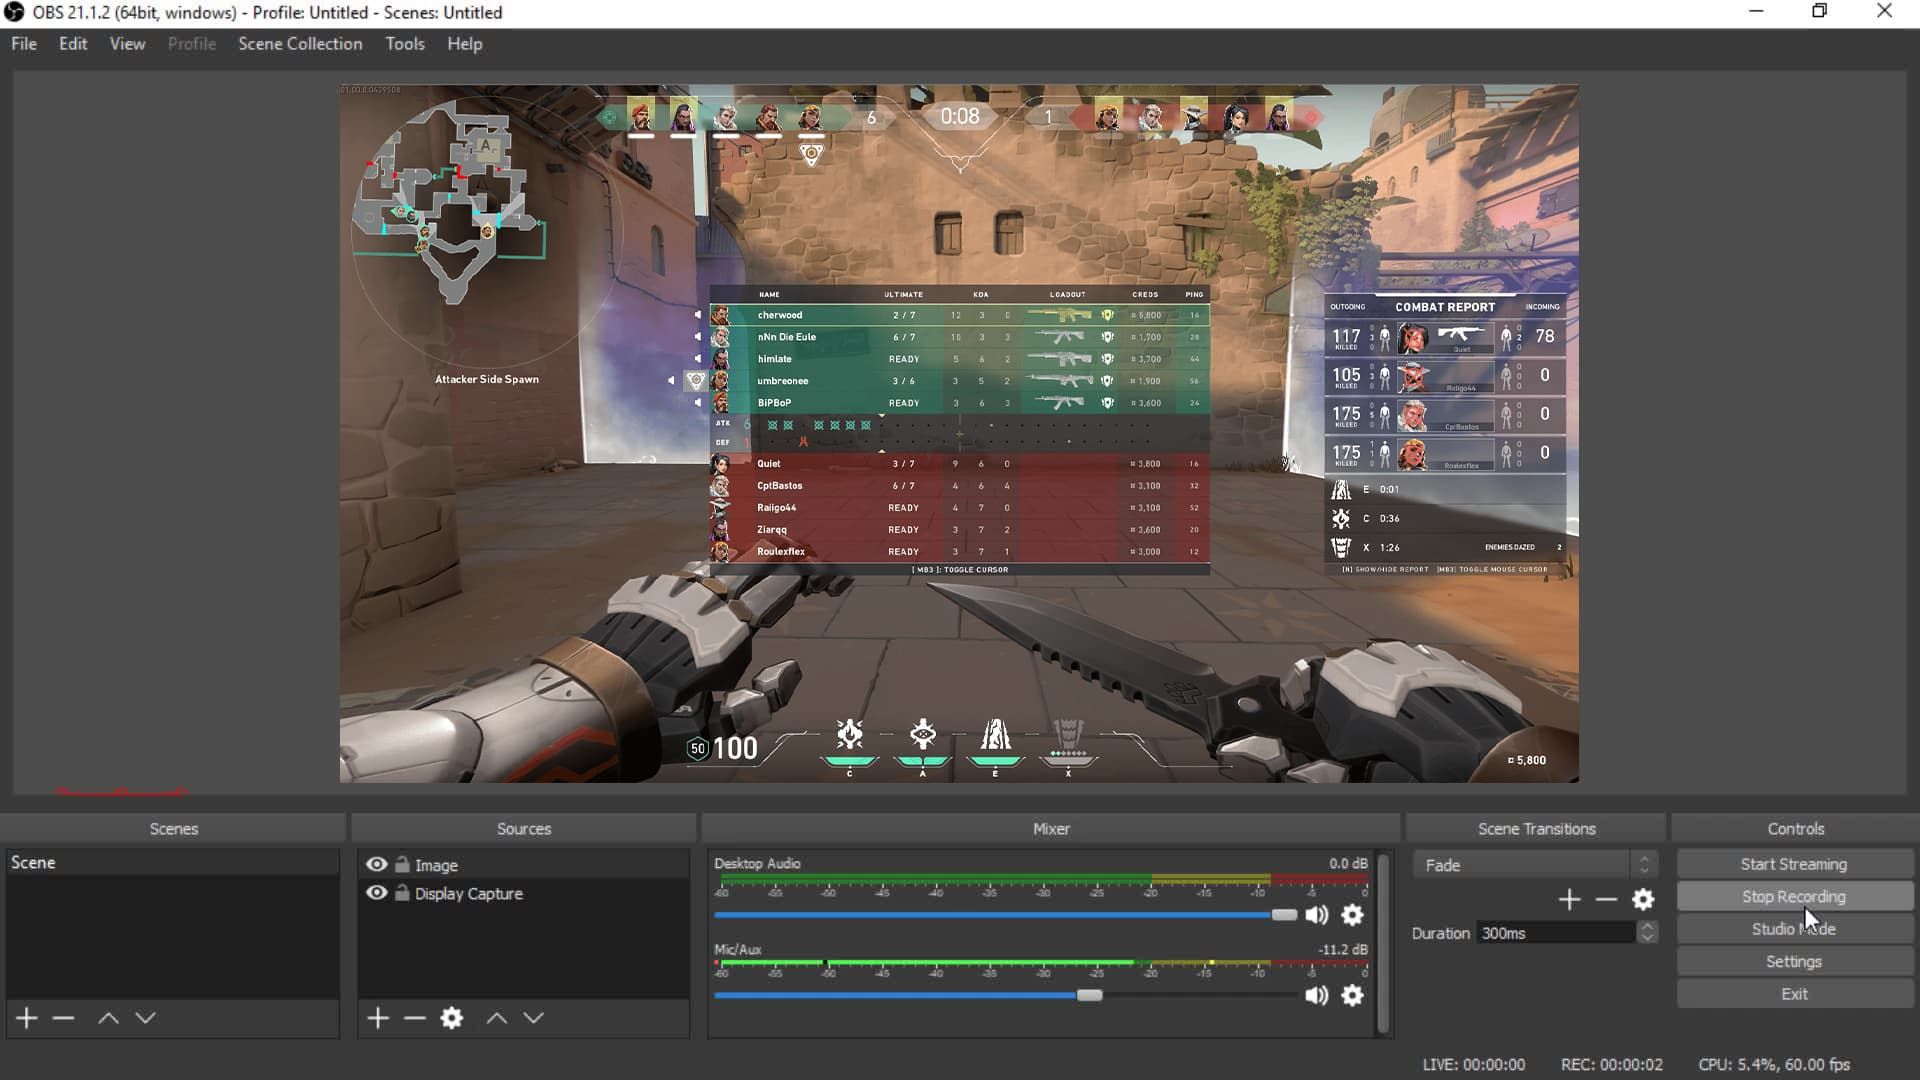This screenshot has width=1920, height=1080.
Task: Open the Scene Collection menu
Action: click(x=300, y=44)
